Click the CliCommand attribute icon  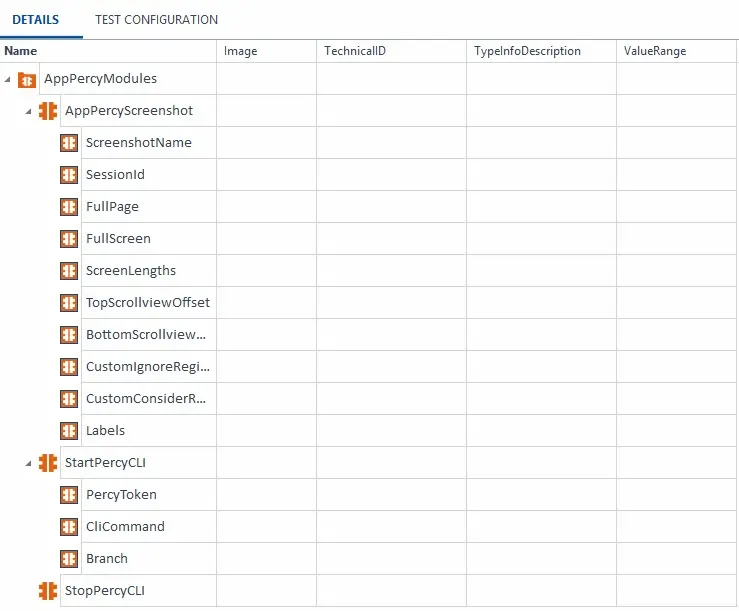[69, 527]
